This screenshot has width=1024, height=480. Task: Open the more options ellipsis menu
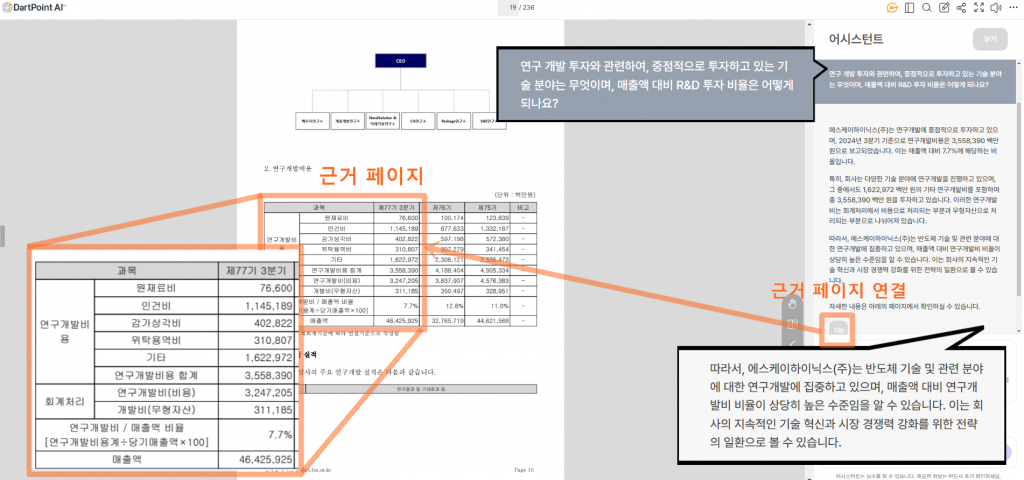[x=1013, y=8]
